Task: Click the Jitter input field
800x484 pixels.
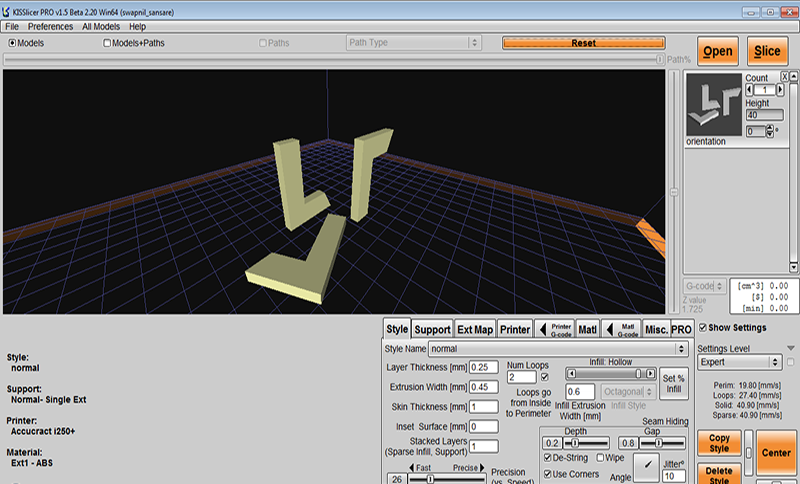Action: [x=674, y=476]
